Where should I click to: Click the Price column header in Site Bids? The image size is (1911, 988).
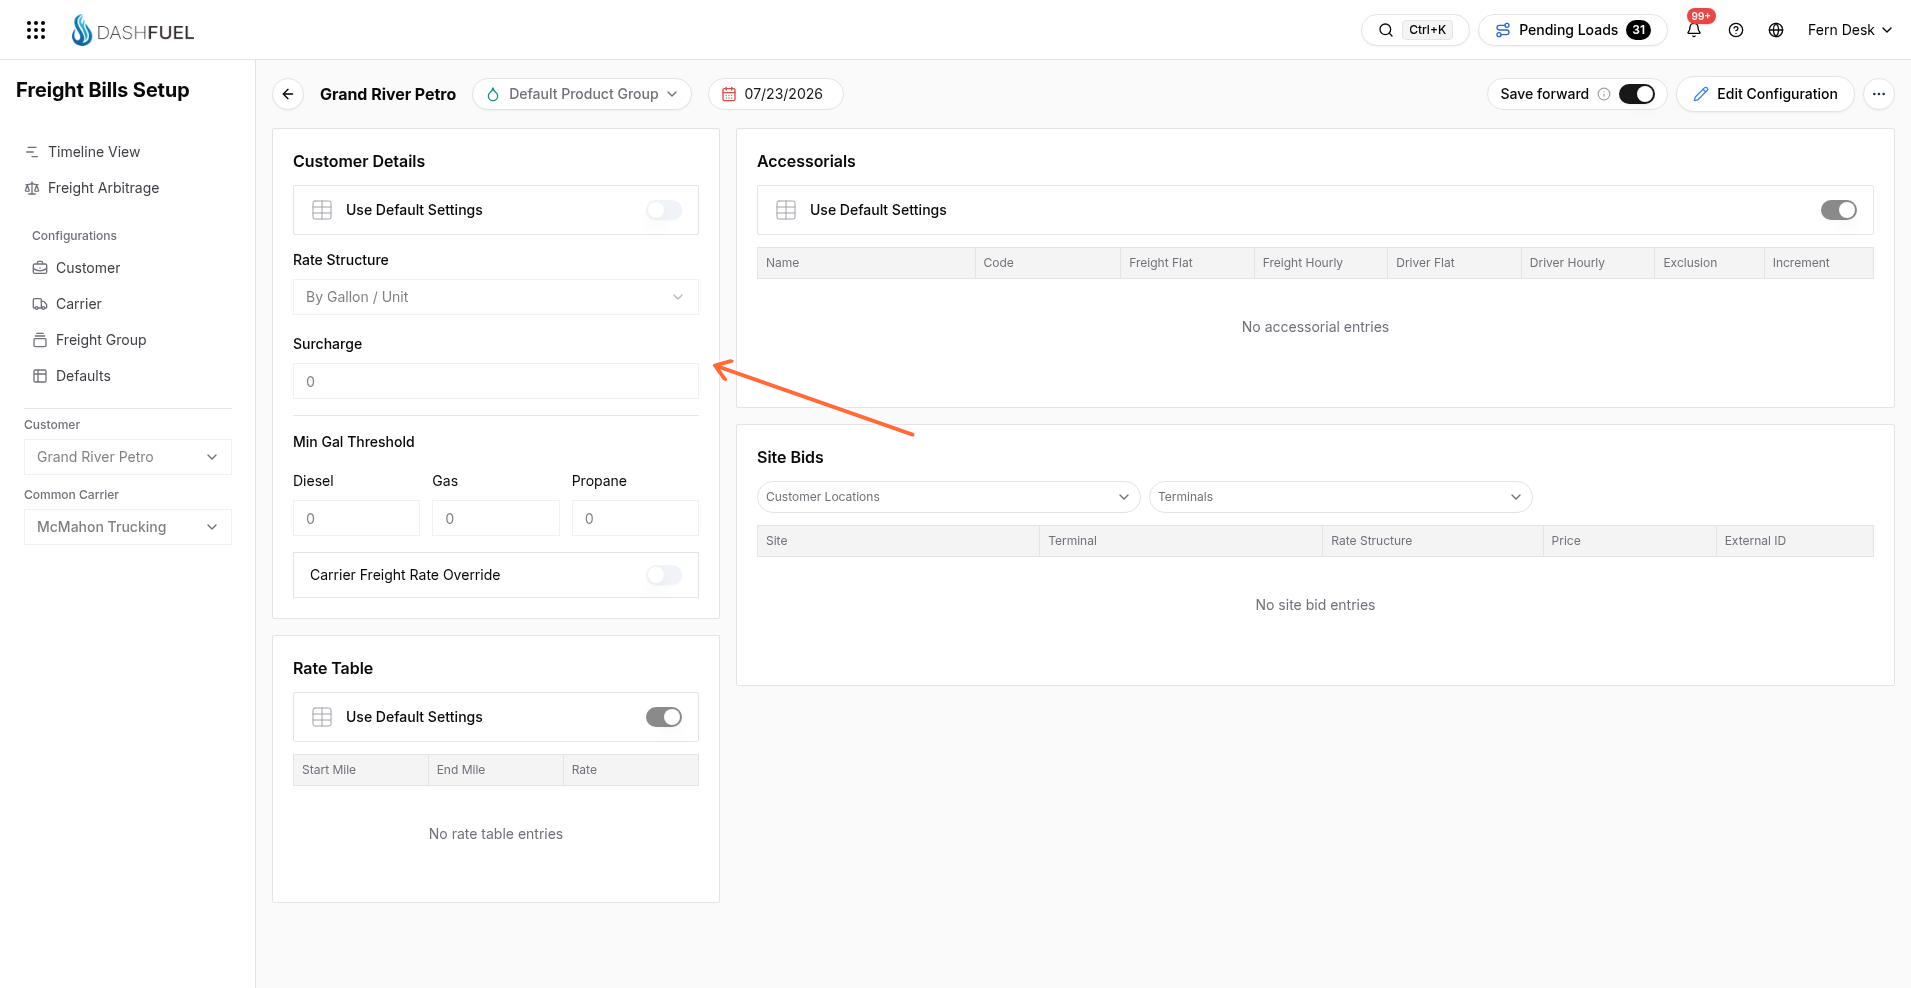1629,541
